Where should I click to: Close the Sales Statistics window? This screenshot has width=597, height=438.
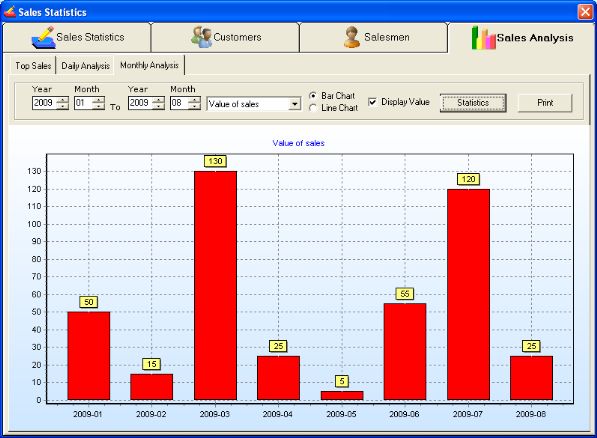585,12
